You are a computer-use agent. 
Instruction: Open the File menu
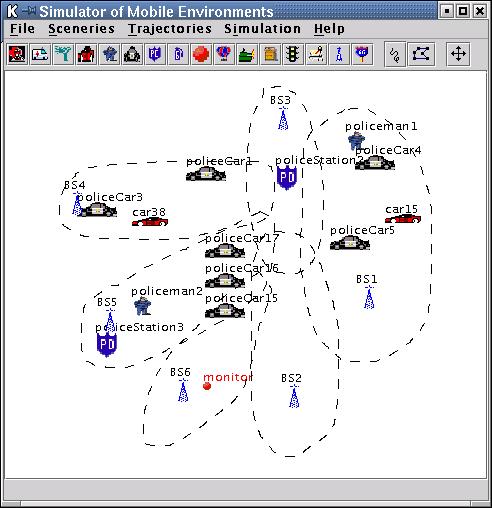click(22, 29)
